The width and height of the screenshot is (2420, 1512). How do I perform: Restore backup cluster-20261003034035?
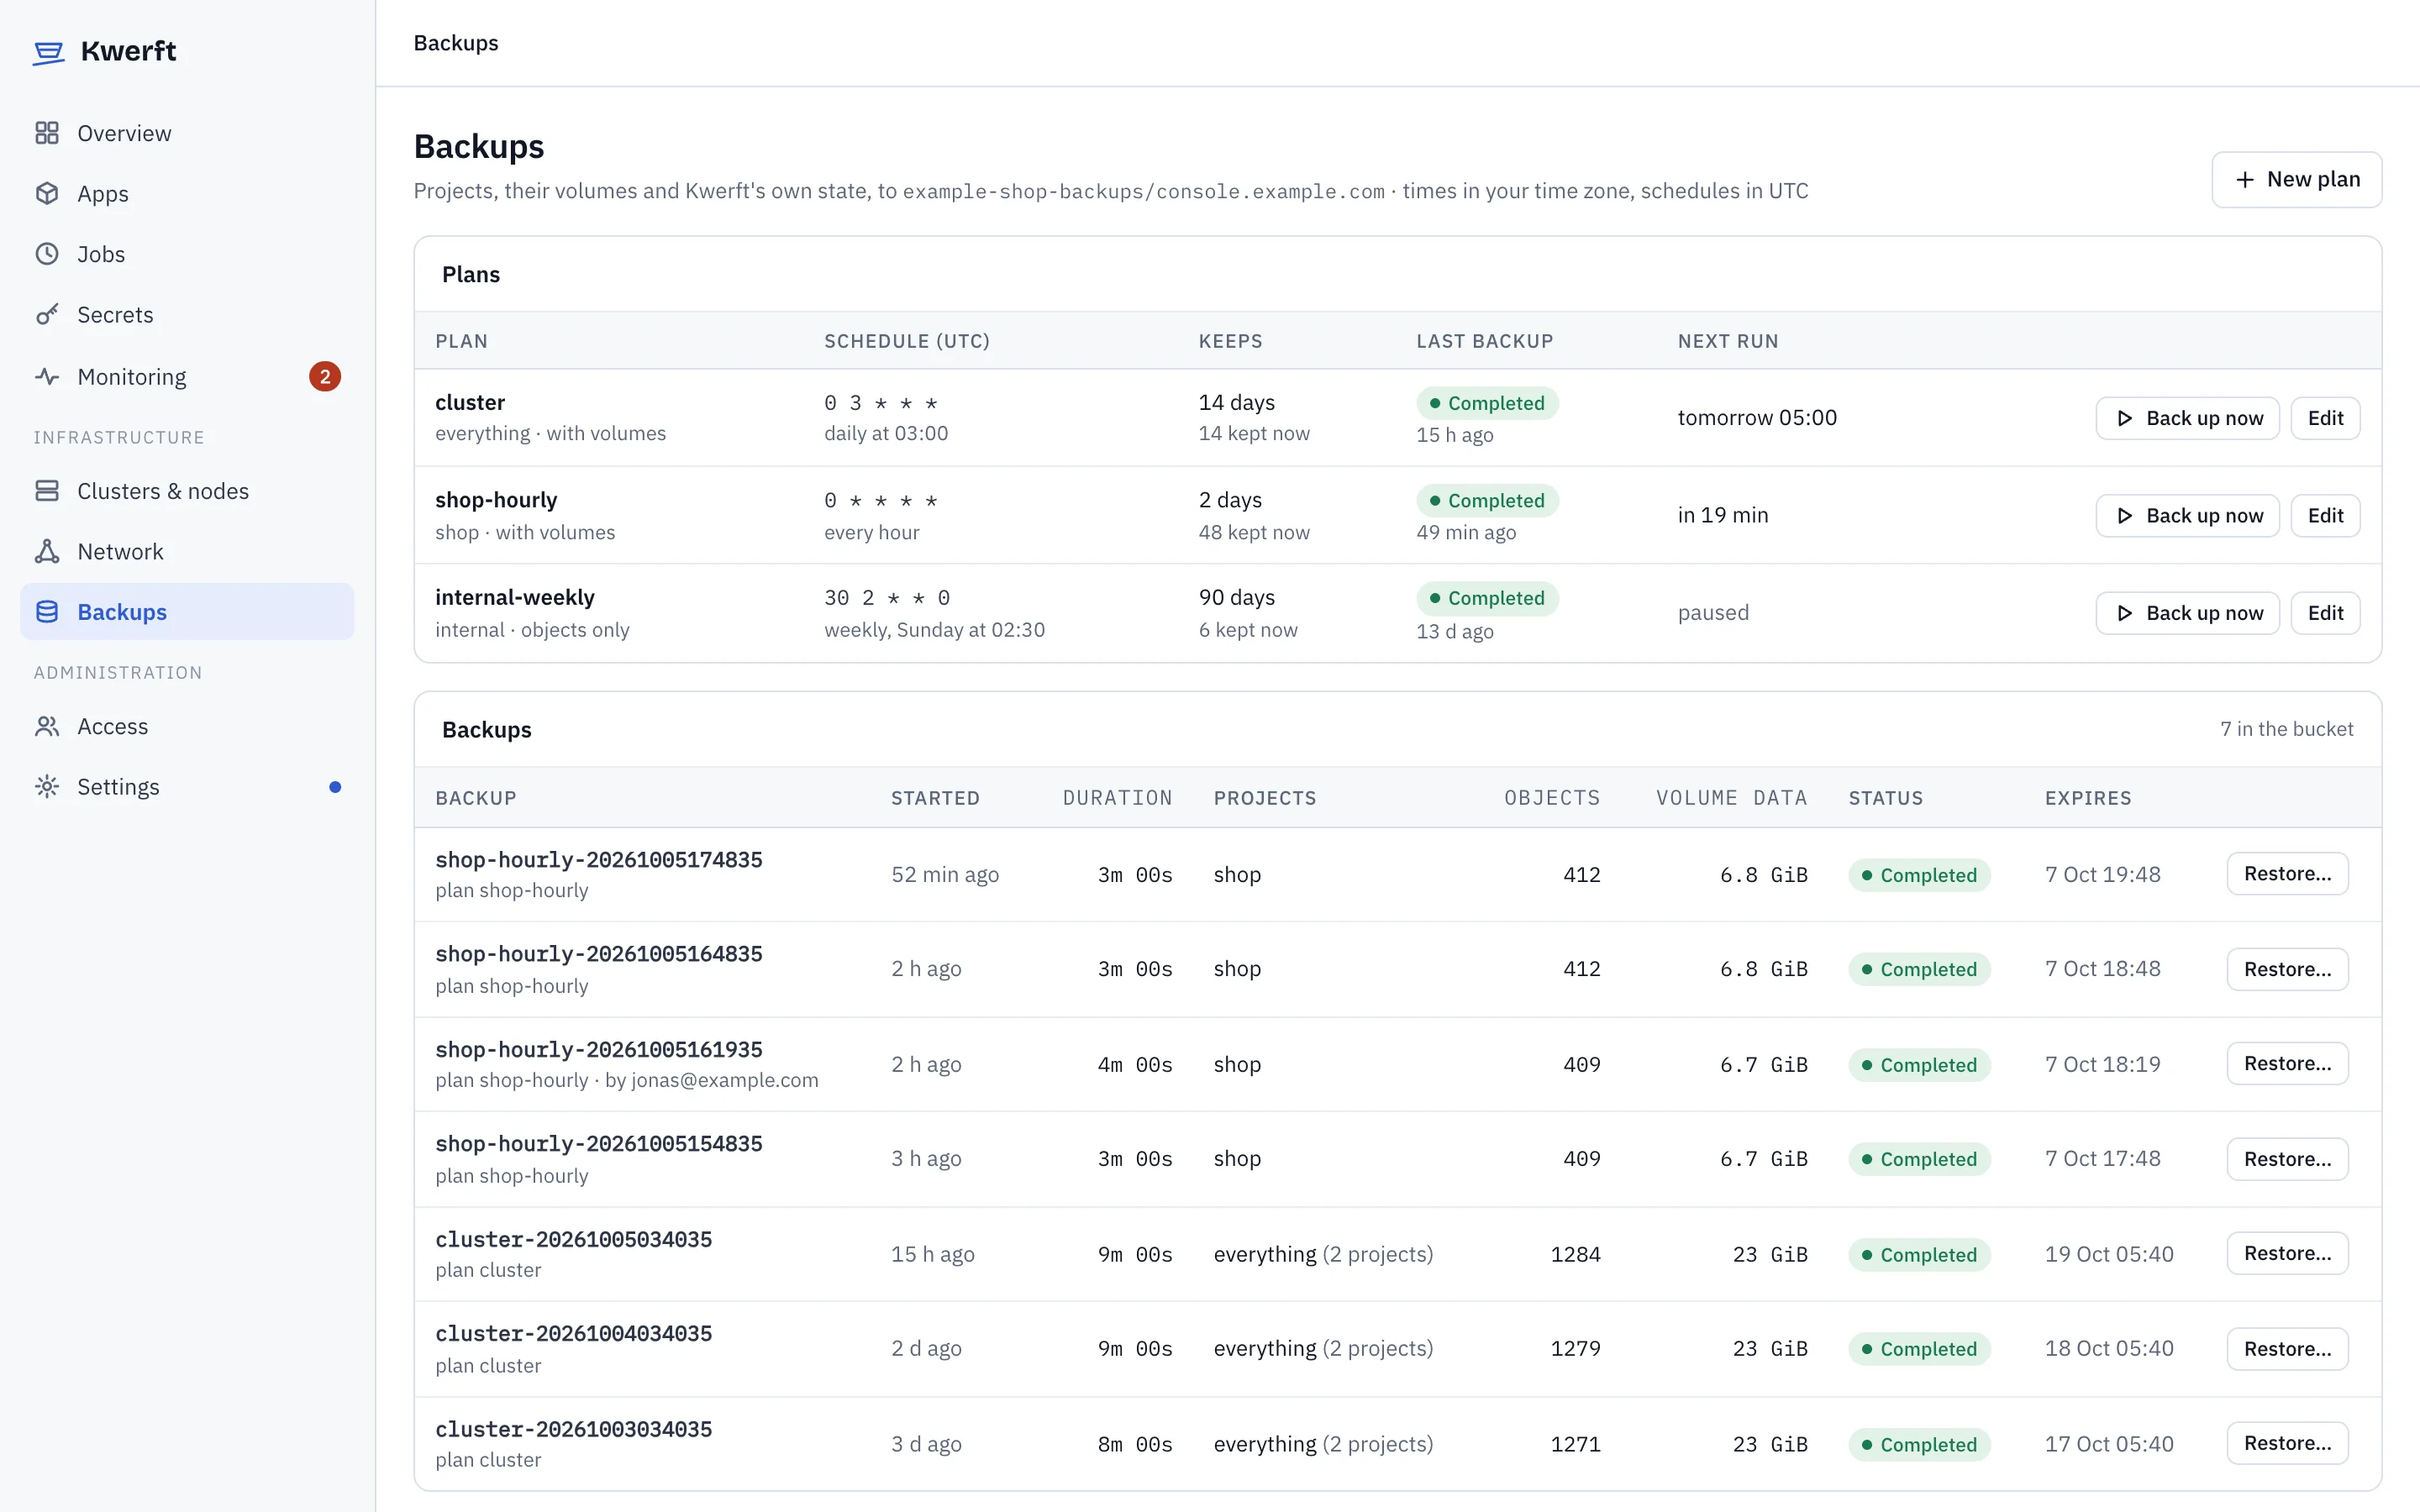tap(2287, 1443)
